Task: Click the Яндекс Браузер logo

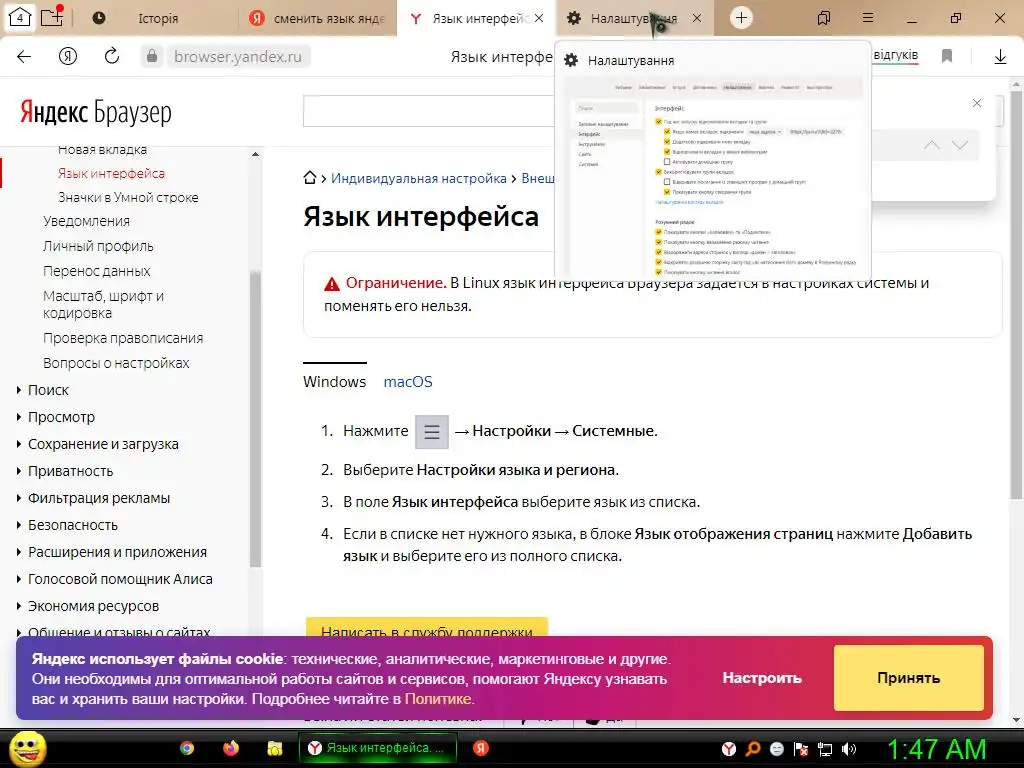Action: [x=95, y=112]
